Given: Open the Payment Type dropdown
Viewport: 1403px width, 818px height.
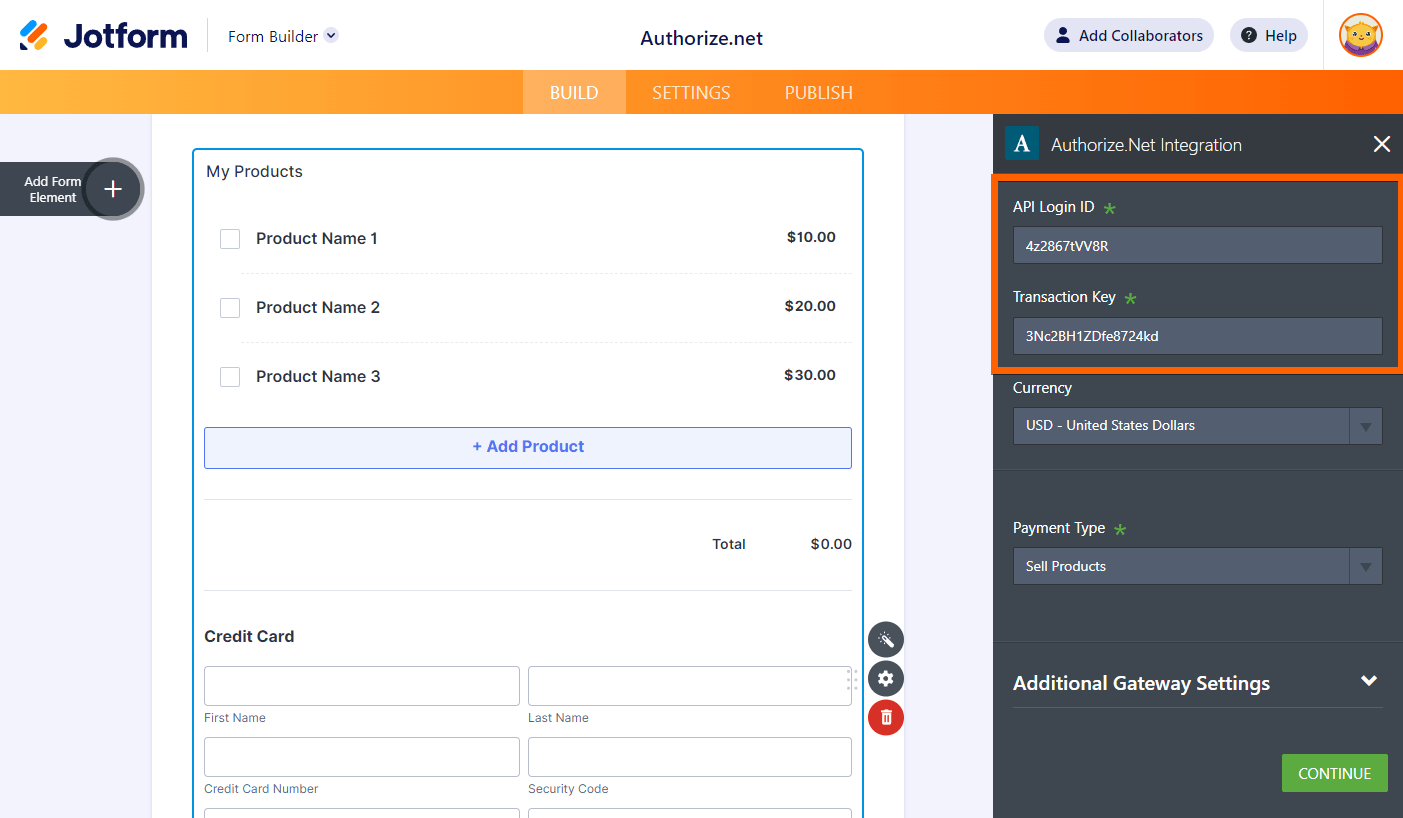Looking at the screenshot, I should pos(1197,566).
